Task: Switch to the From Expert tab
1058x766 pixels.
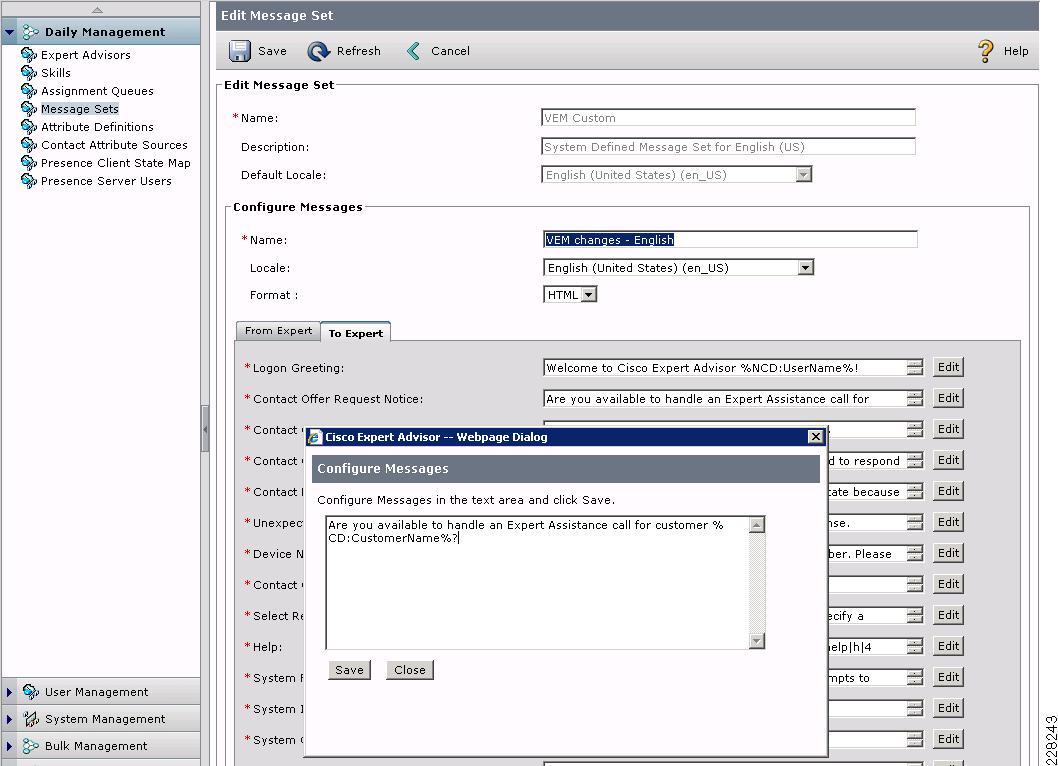Action: pyautogui.click(x=278, y=331)
